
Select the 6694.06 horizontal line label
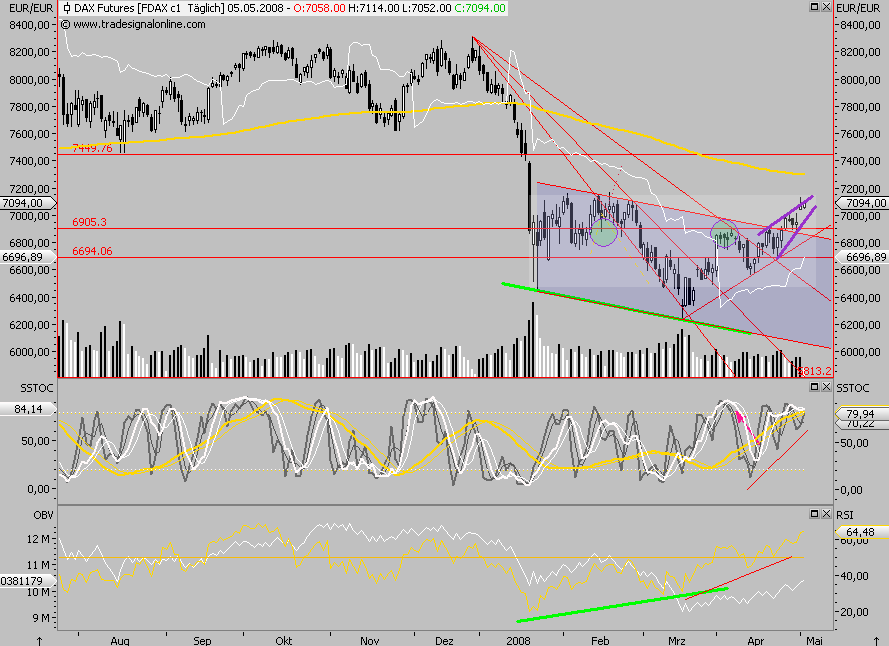pyautogui.click(x=92, y=251)
